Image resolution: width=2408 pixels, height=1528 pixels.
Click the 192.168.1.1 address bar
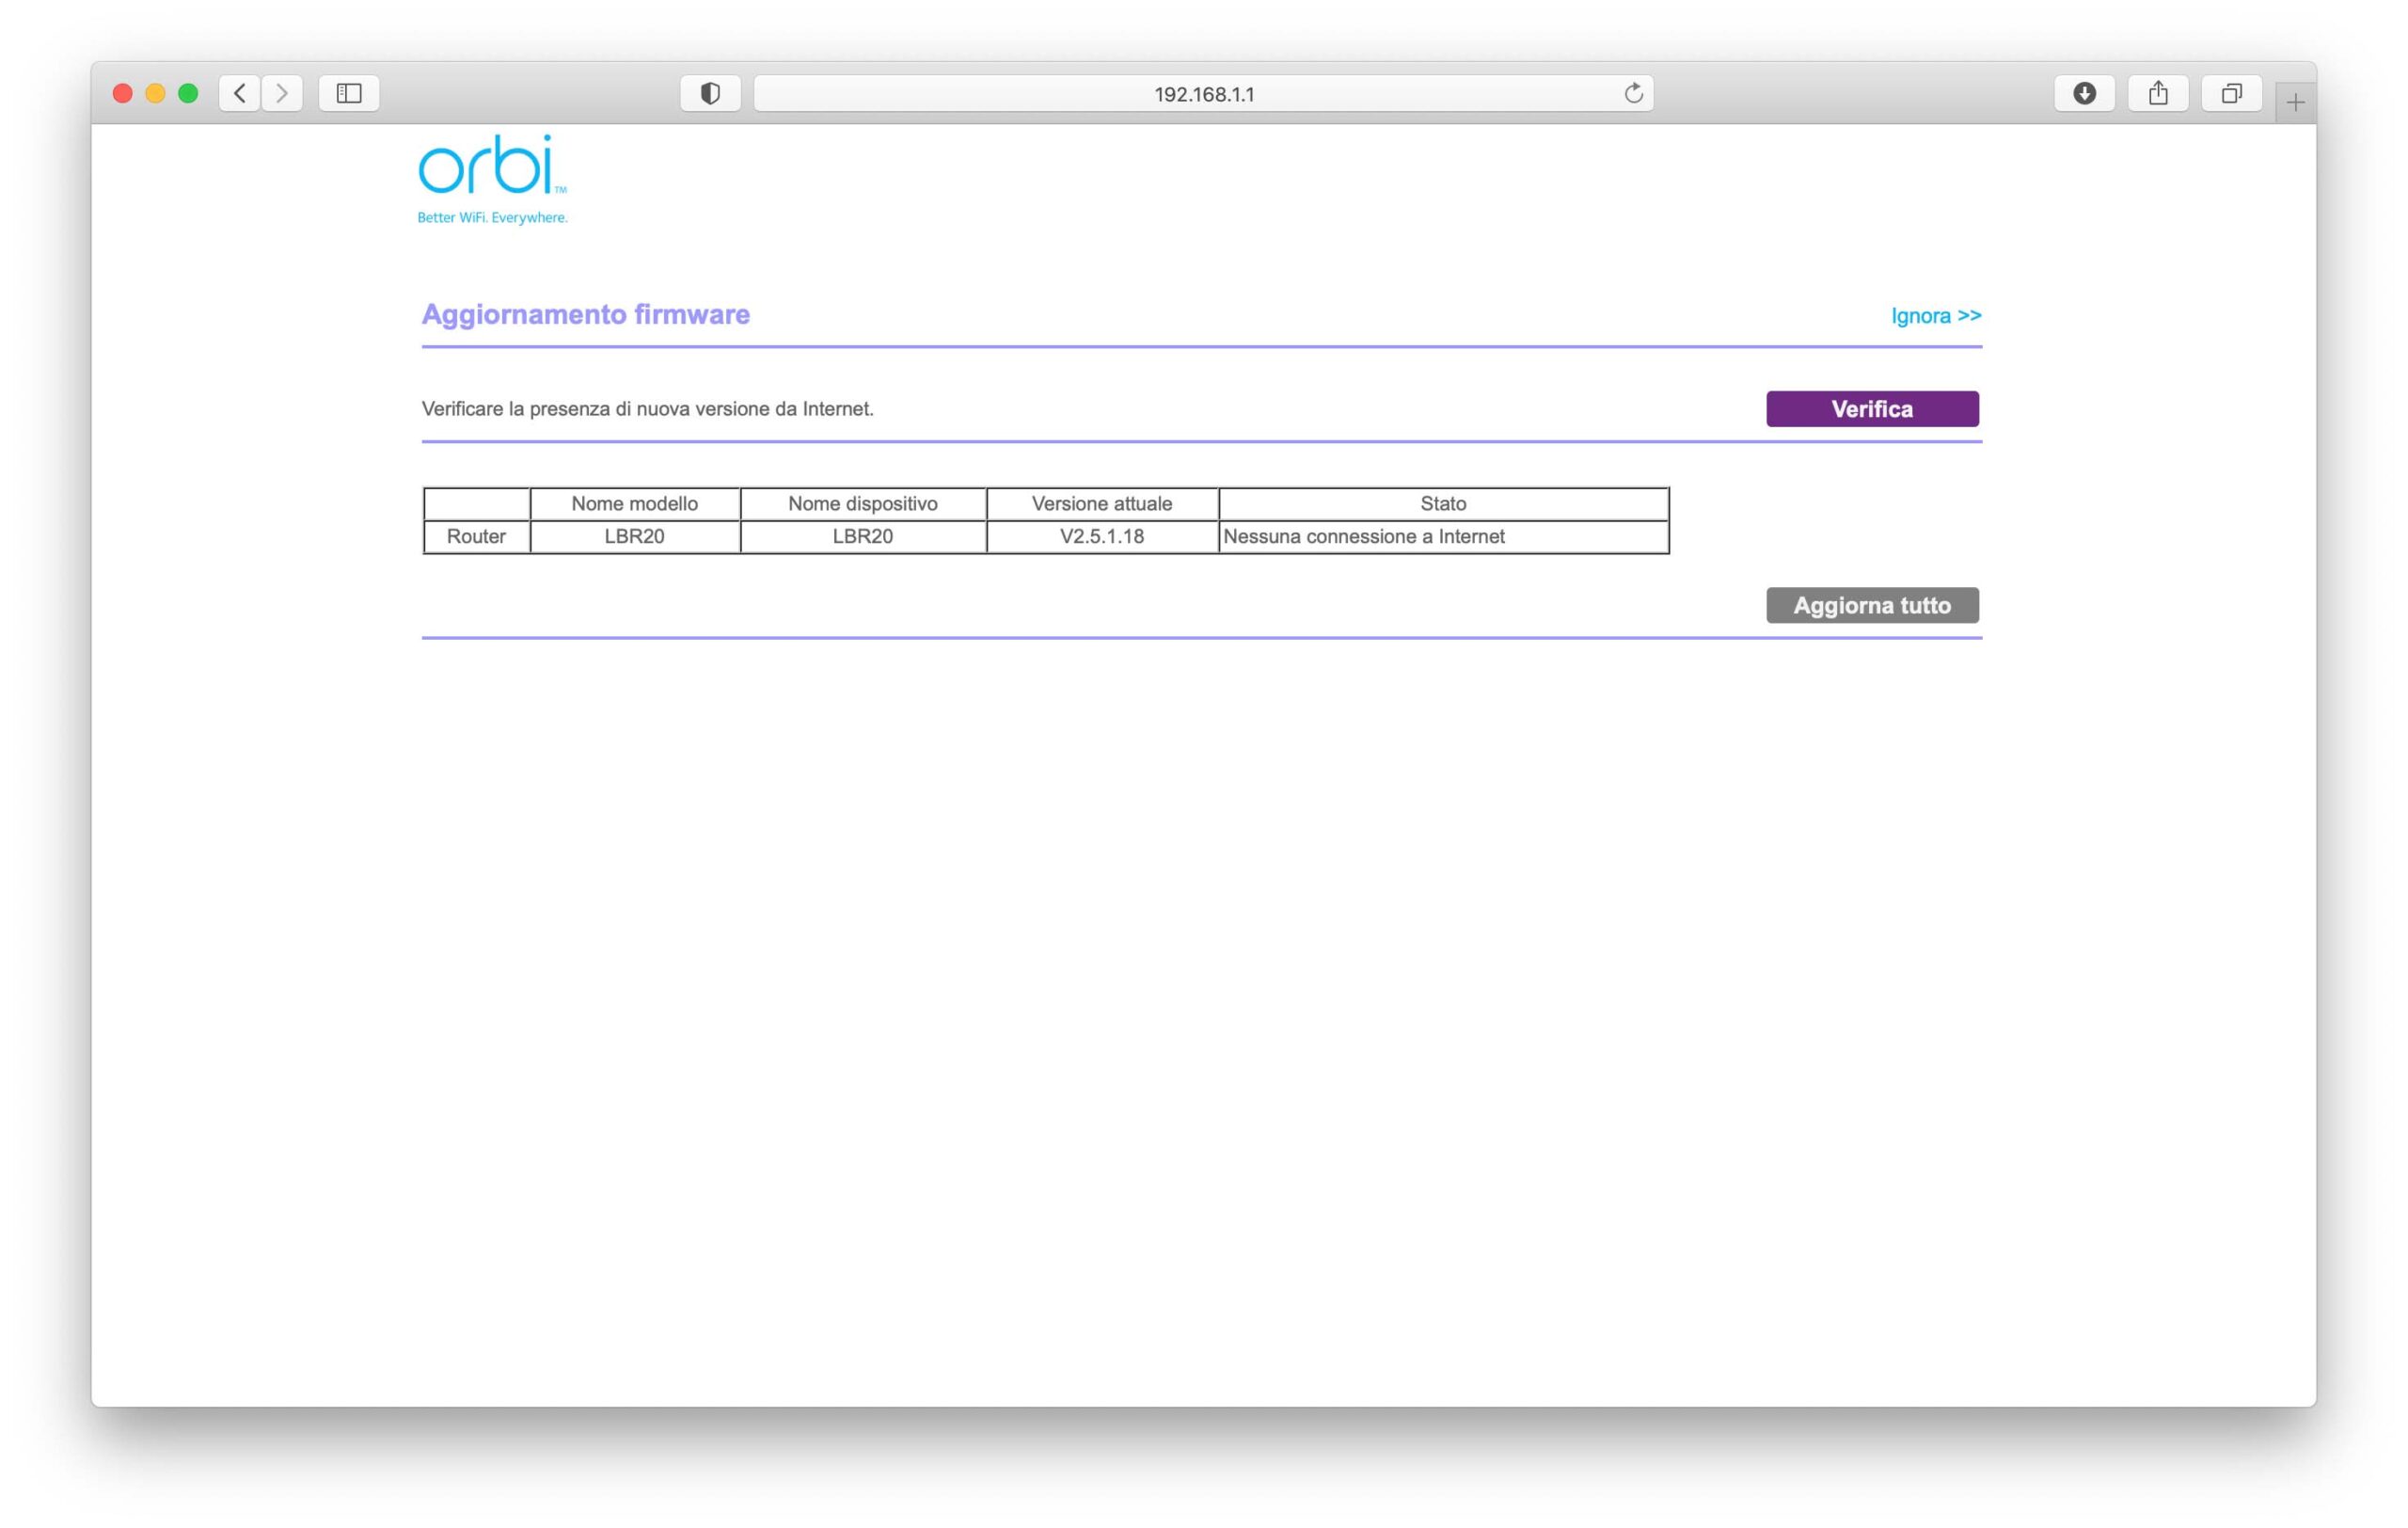(1203, 94)
